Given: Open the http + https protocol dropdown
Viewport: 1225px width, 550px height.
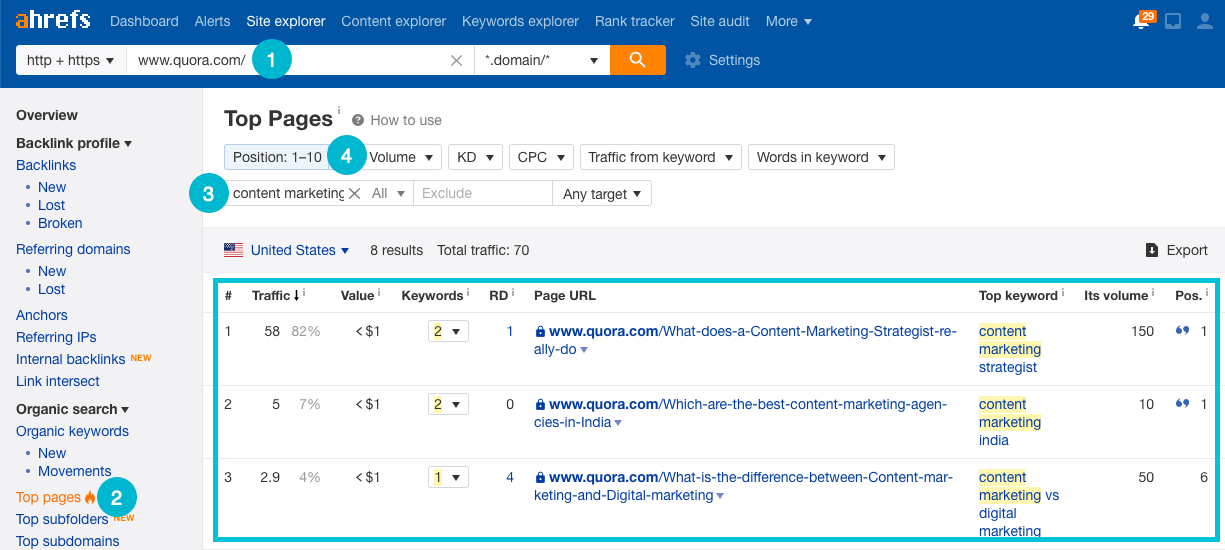Looking at the screenshot, I should coord(71,60).
